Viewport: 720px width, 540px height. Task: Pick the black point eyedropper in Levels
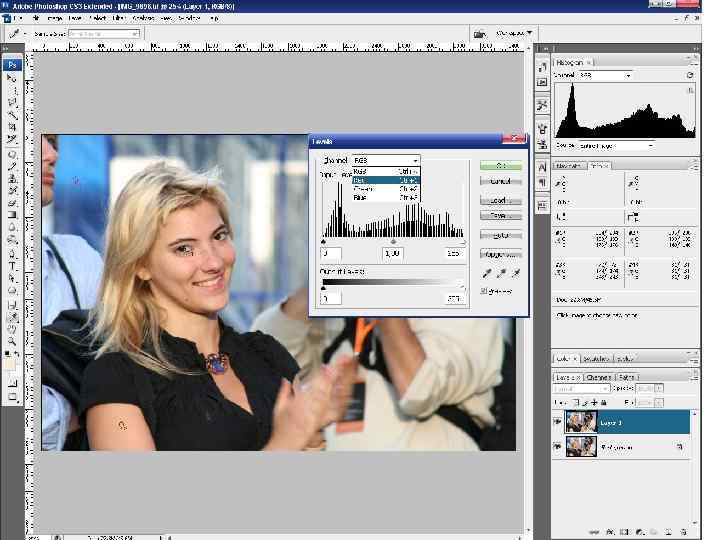[x=487, y=273]
